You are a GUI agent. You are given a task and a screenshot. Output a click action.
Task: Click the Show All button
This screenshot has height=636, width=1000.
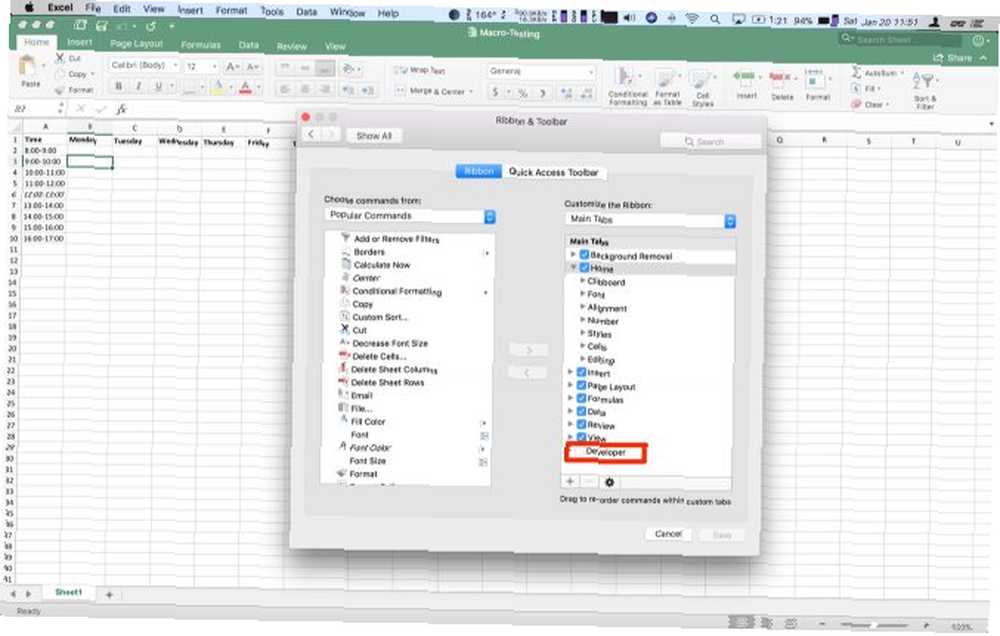(x=374, y=136)
